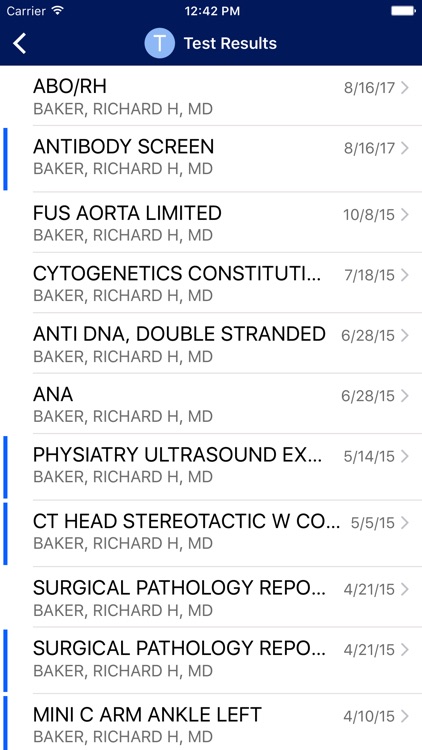The height and width of the screenshot is (750, 422).
Task: Tap the T profile avatar circle
Action: (159, 44)
